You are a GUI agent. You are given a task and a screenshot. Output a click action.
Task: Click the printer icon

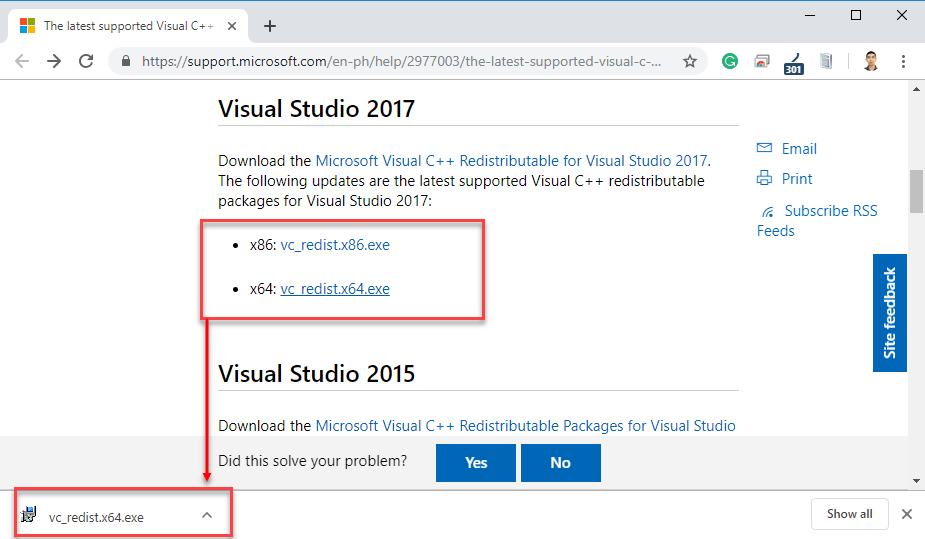click(x=765, y=178)
